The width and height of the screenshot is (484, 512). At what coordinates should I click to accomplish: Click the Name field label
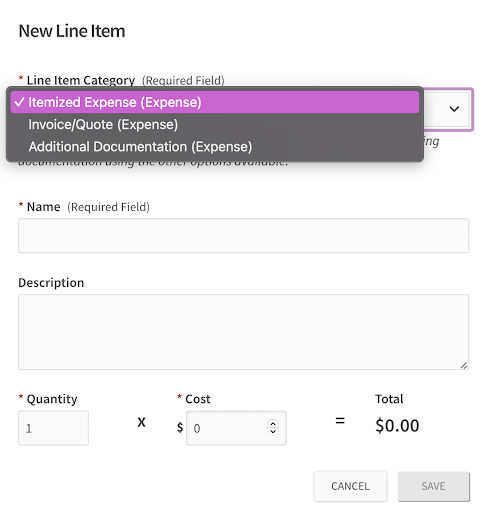point(44,207)
